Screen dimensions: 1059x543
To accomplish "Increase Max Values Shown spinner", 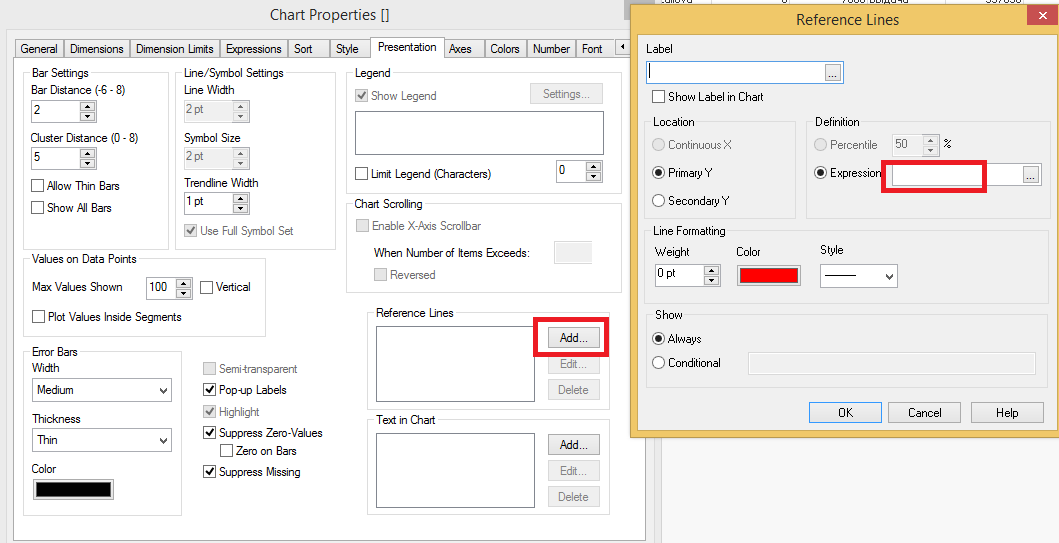I will pyautogui.click(x=183, y=282).
